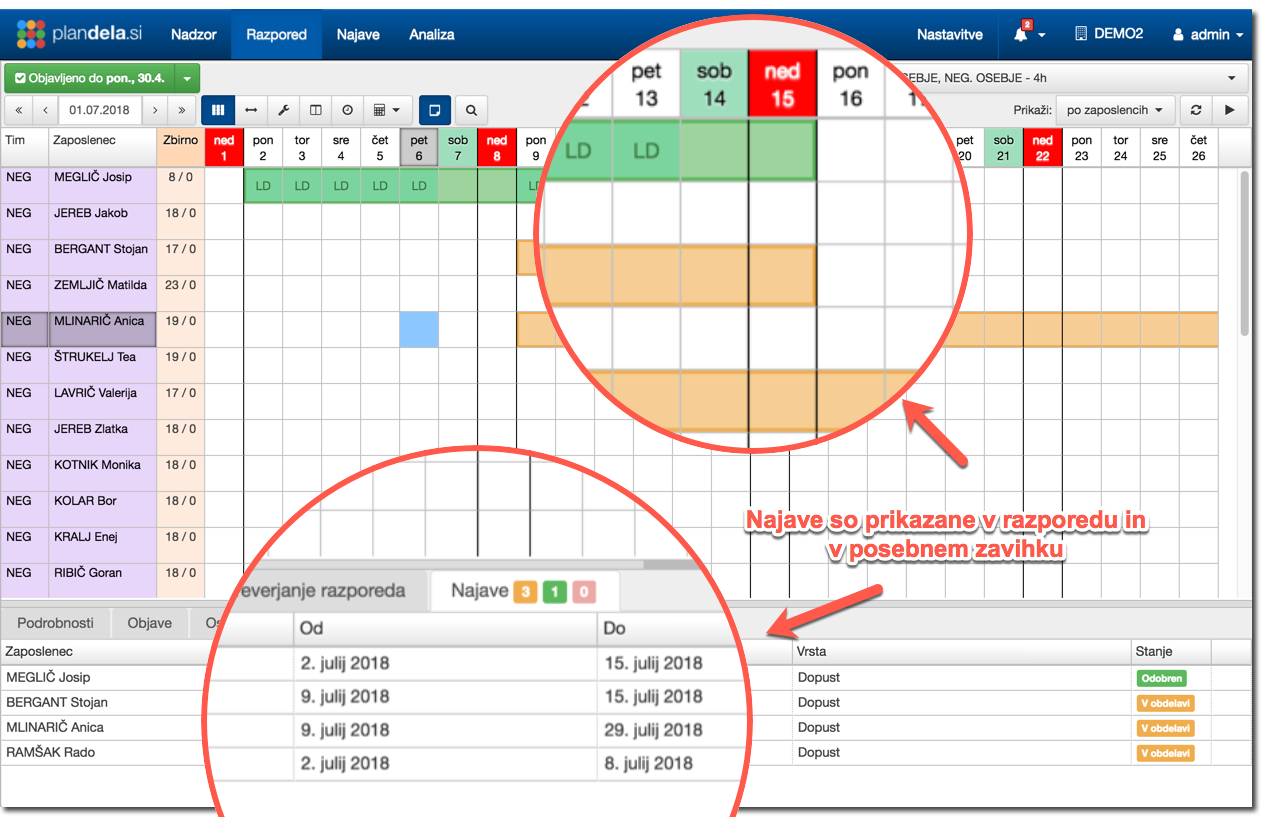Go to next period with single right arrow
The height and width of the screenshot is (817, 1262).
155,110
